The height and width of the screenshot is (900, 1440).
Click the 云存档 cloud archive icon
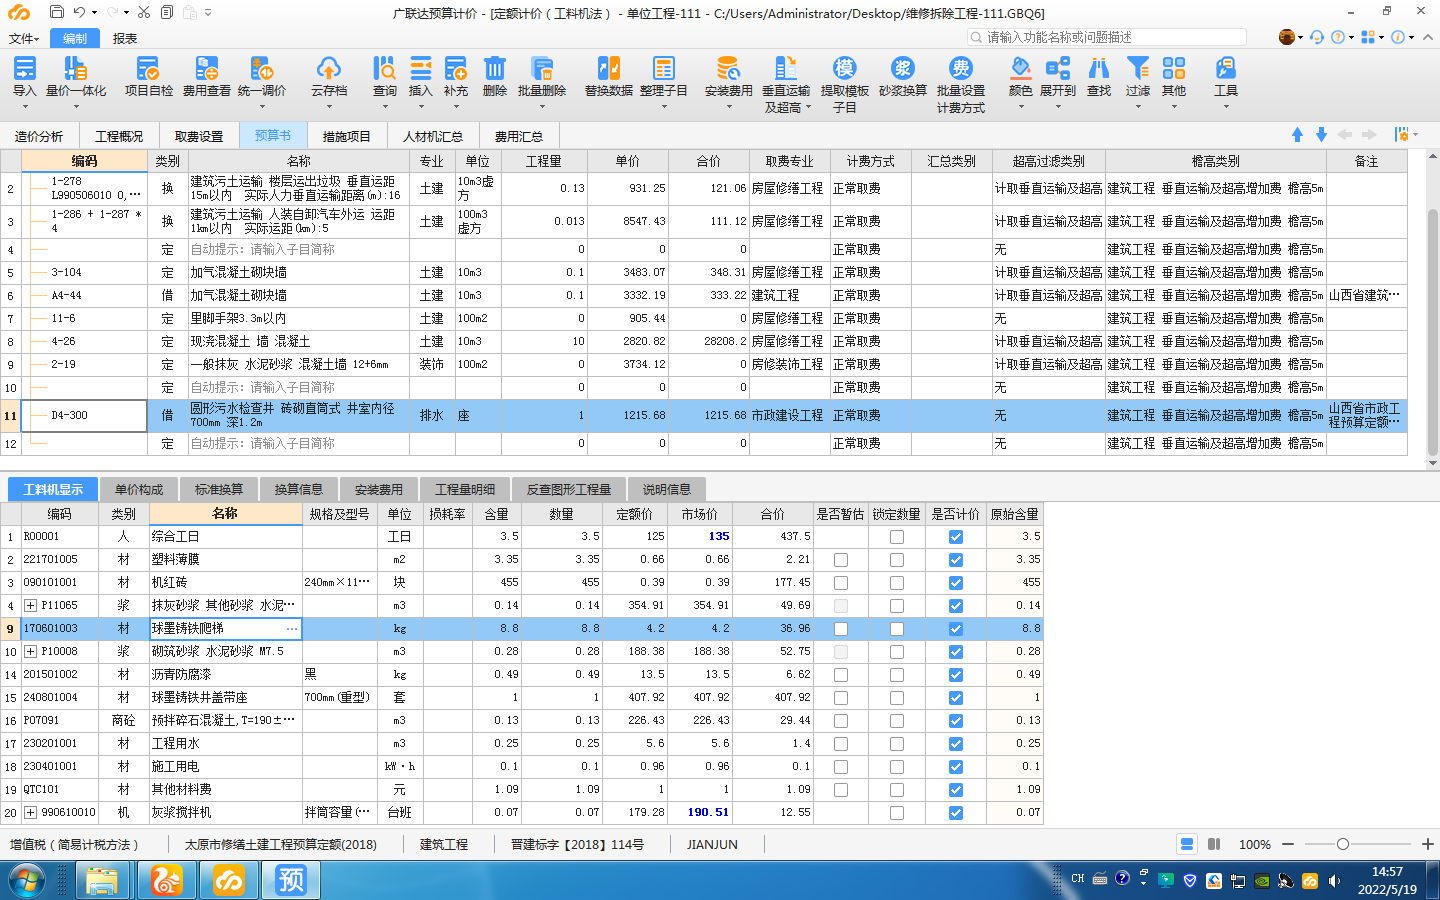[328, 68]
